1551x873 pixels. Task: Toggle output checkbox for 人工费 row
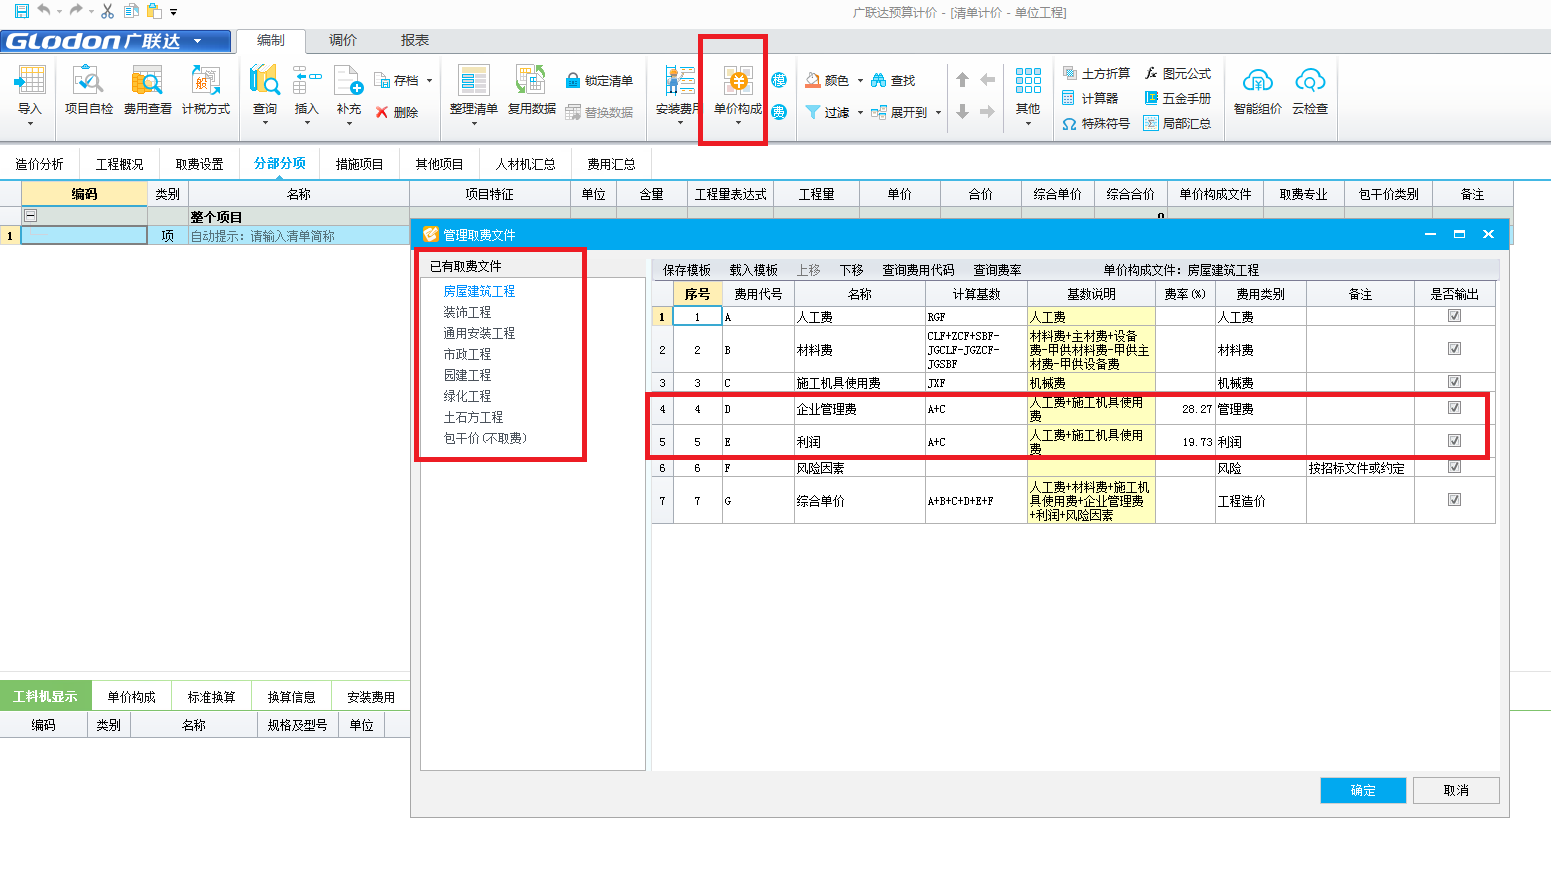[x=1454, y=315]
